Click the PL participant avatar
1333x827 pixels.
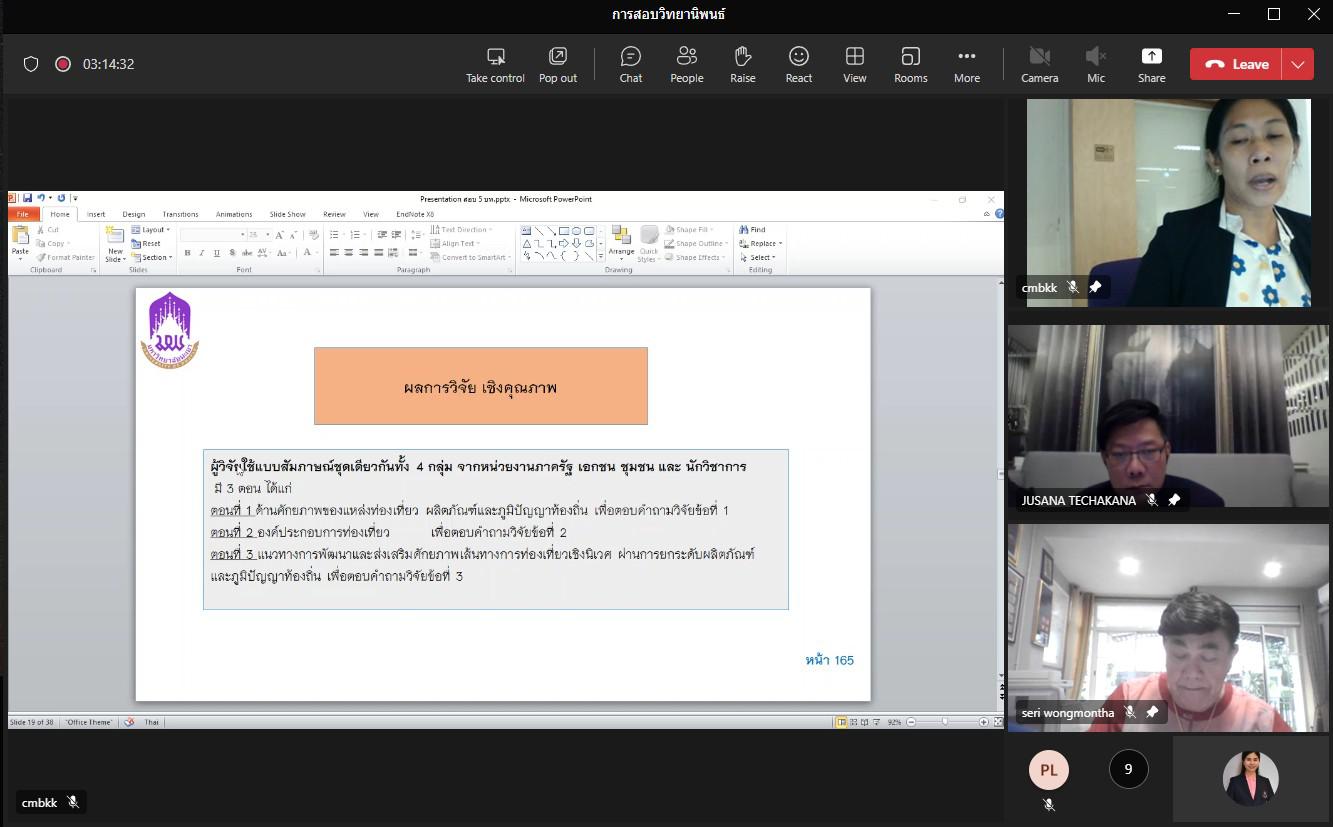pos(1049,770)
